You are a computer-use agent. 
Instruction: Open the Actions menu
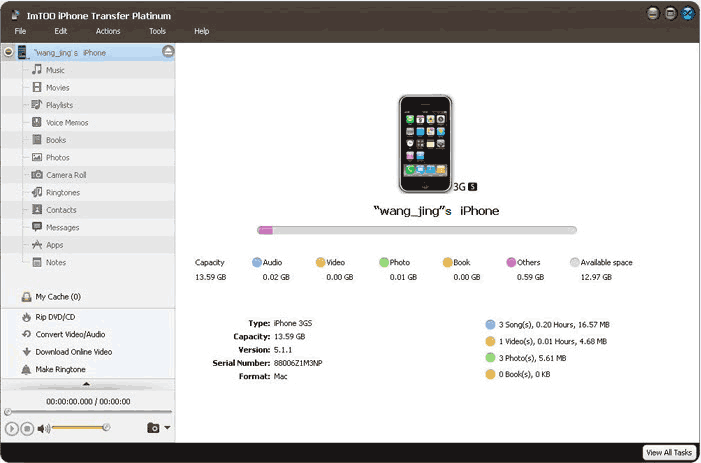(108, 31)
